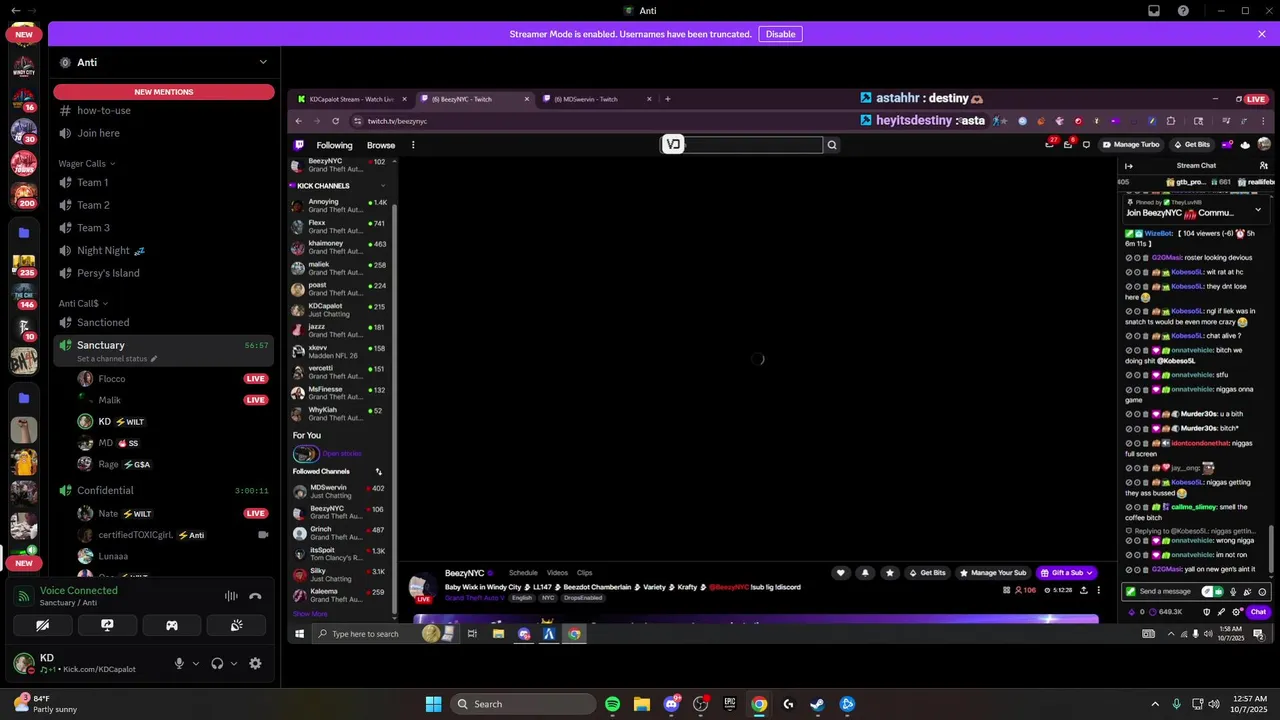Screen dimensions: 1280x720
Task: Click the Twitch search magnifier button
Action: click(832, 145)
